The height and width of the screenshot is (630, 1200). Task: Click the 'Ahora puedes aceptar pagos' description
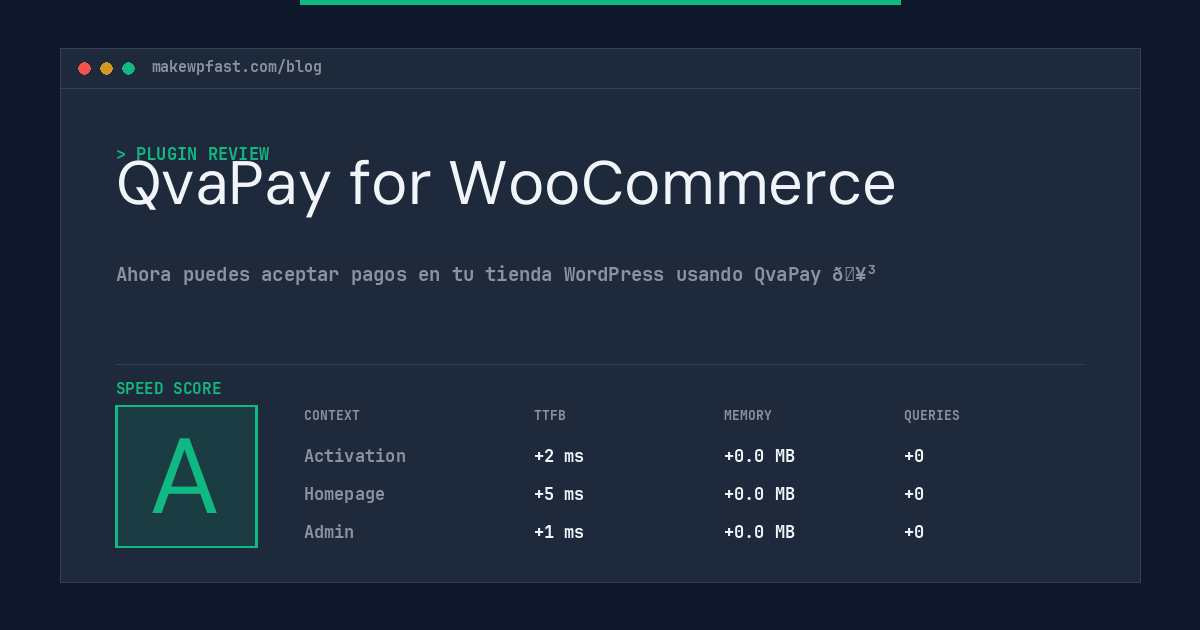(x=496, y=274)
